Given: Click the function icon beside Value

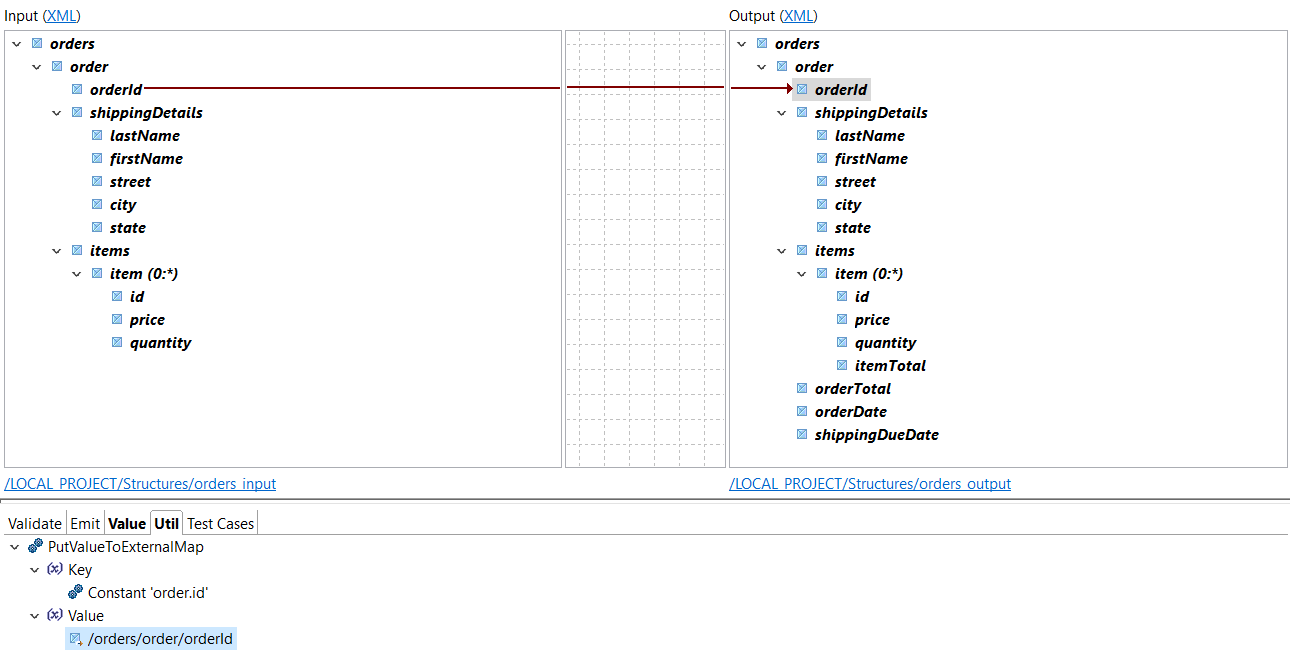Looking at the screenshot, I should 54,615.
